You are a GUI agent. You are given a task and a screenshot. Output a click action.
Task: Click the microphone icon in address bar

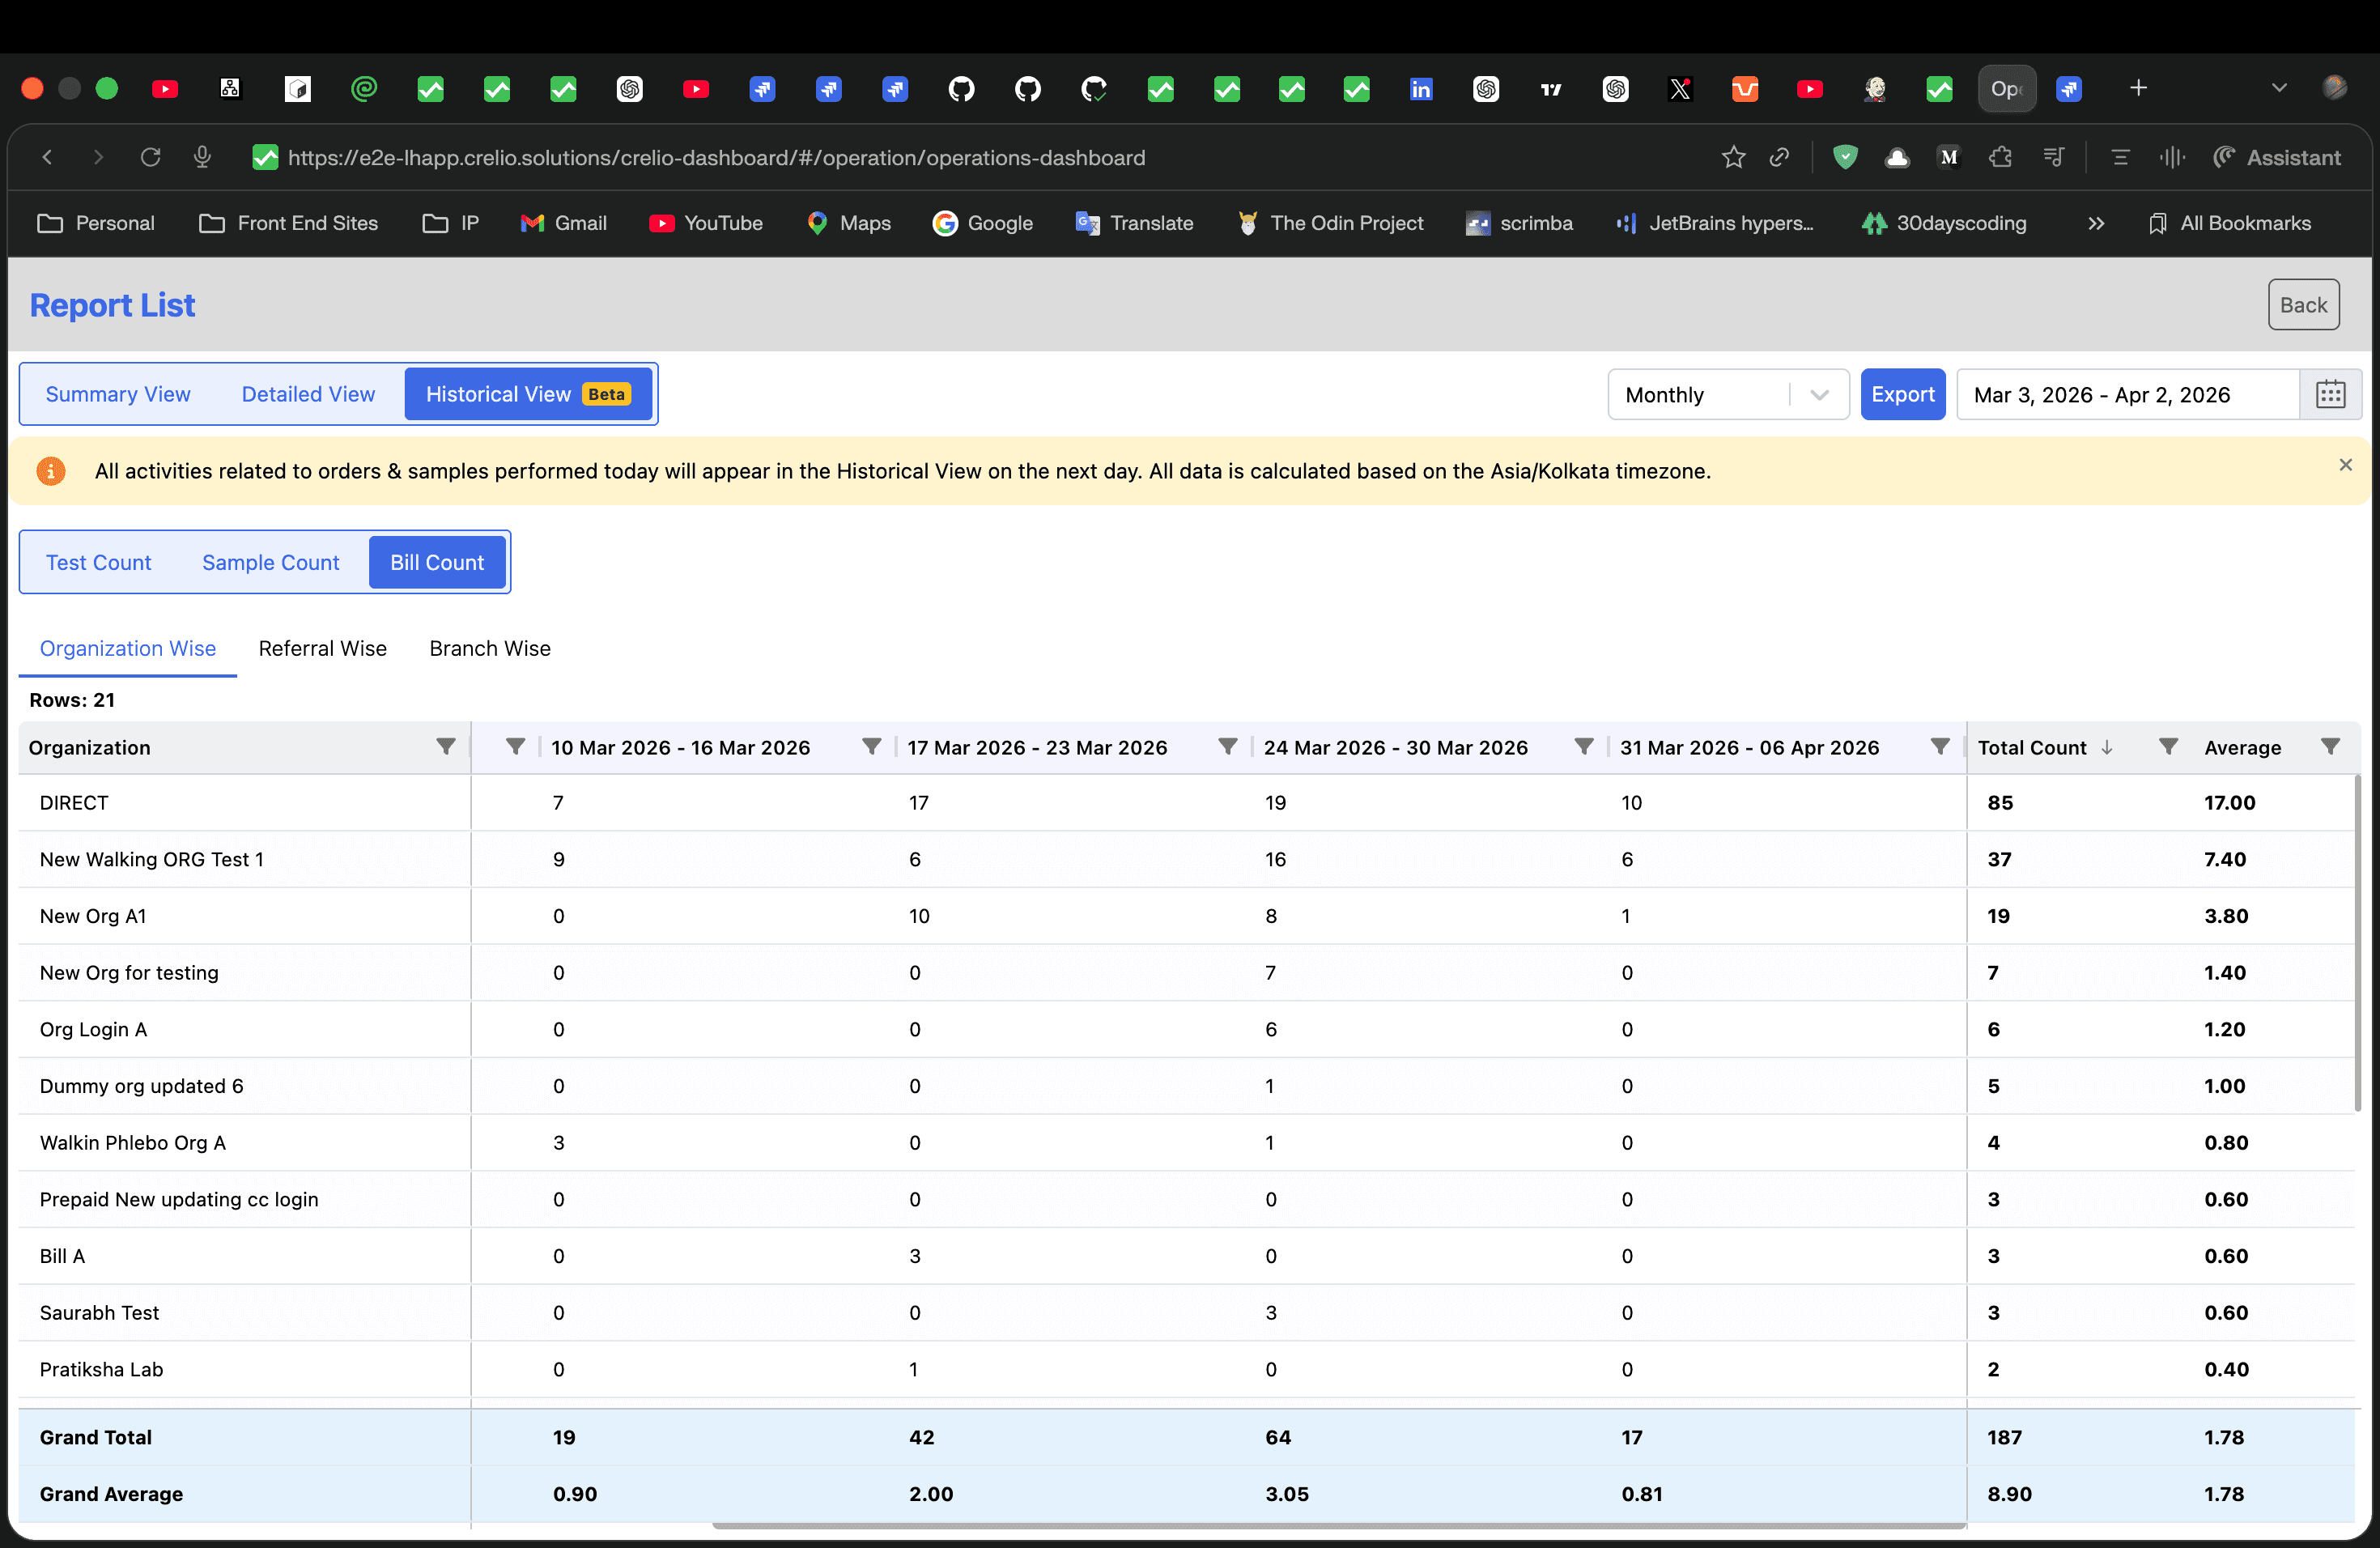tap(202, 157)
